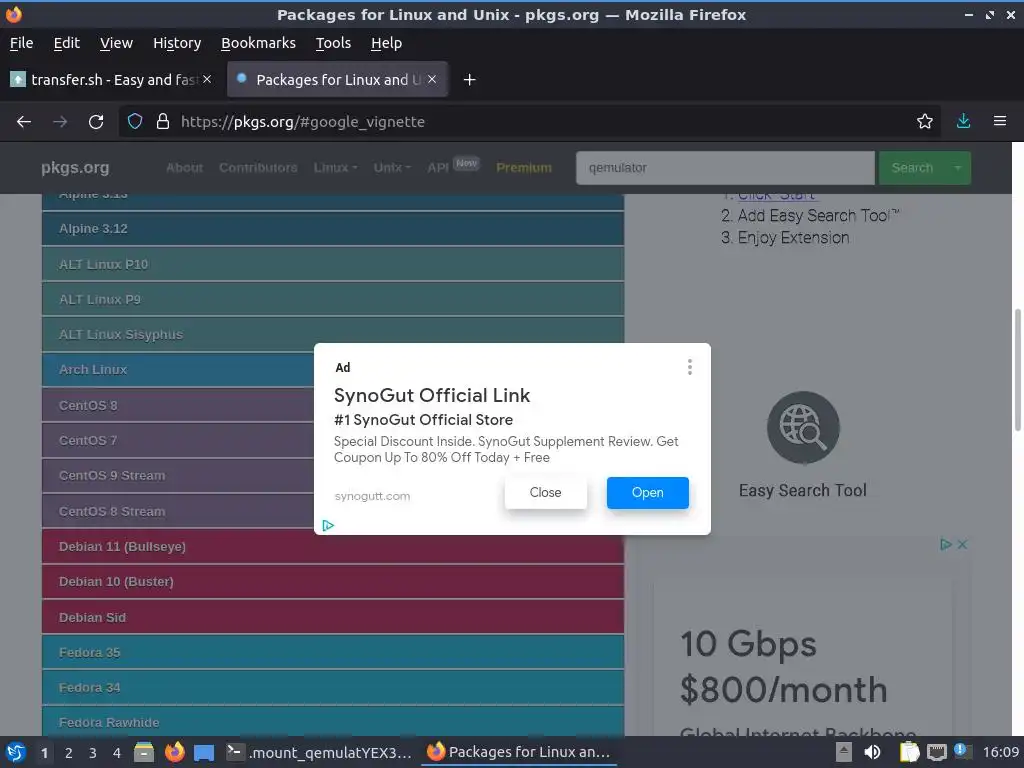Click the synogutt.com ad domain text
This screenshot has width=1024, height=768.
click(372, 496)
